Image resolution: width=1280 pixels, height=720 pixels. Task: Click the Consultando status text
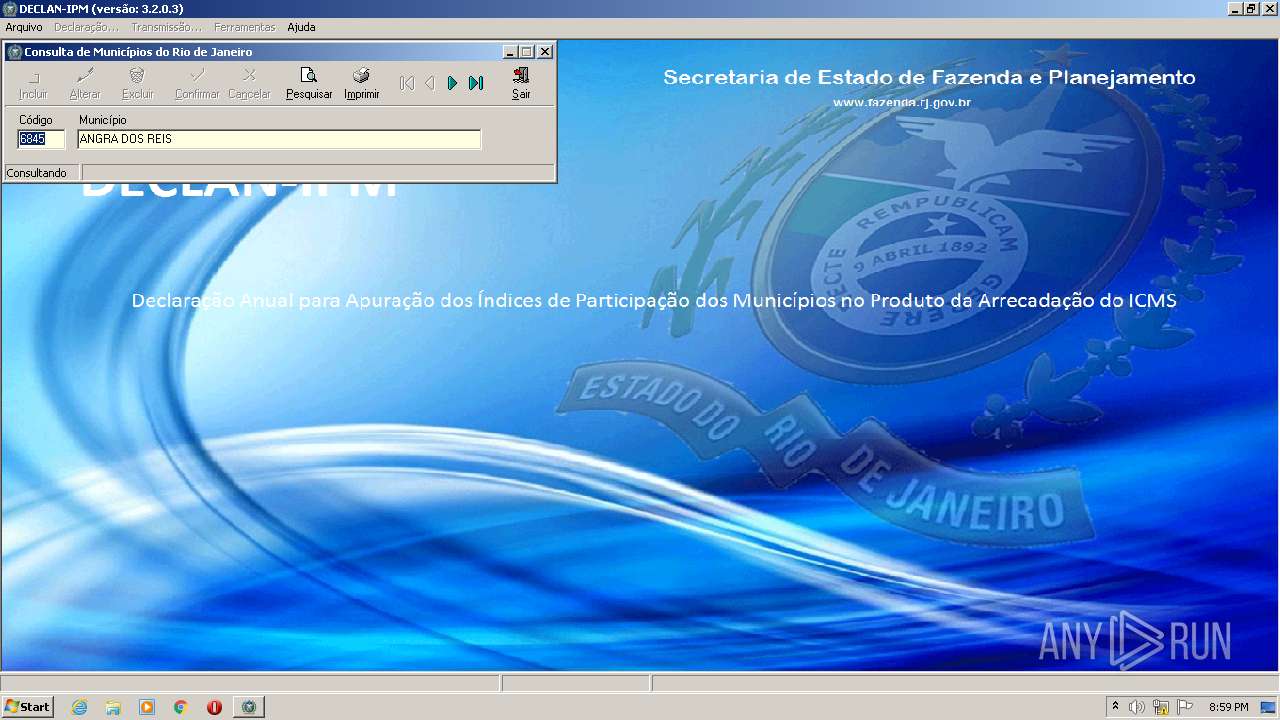pos(37,173)
